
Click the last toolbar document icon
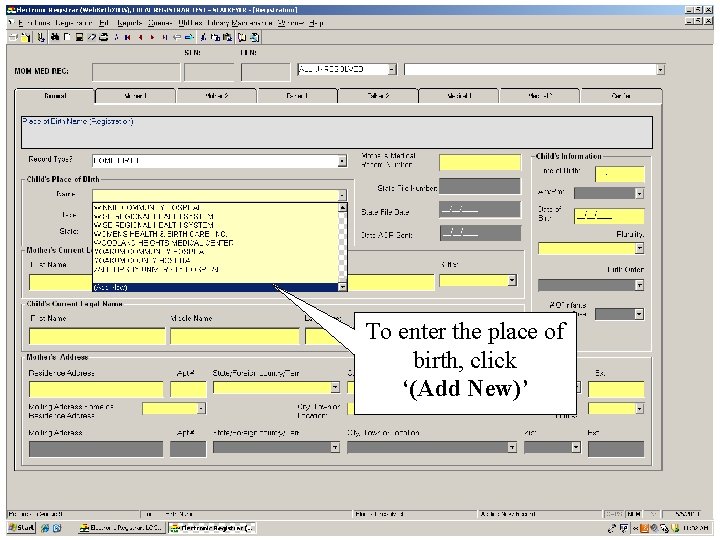(254, 37)
